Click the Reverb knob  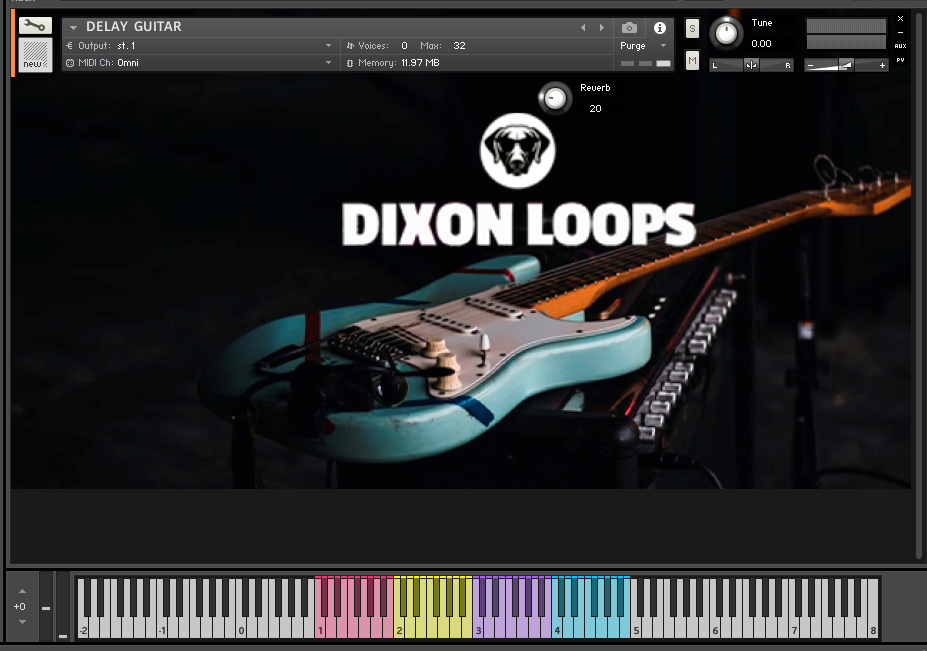pos(553,98)
